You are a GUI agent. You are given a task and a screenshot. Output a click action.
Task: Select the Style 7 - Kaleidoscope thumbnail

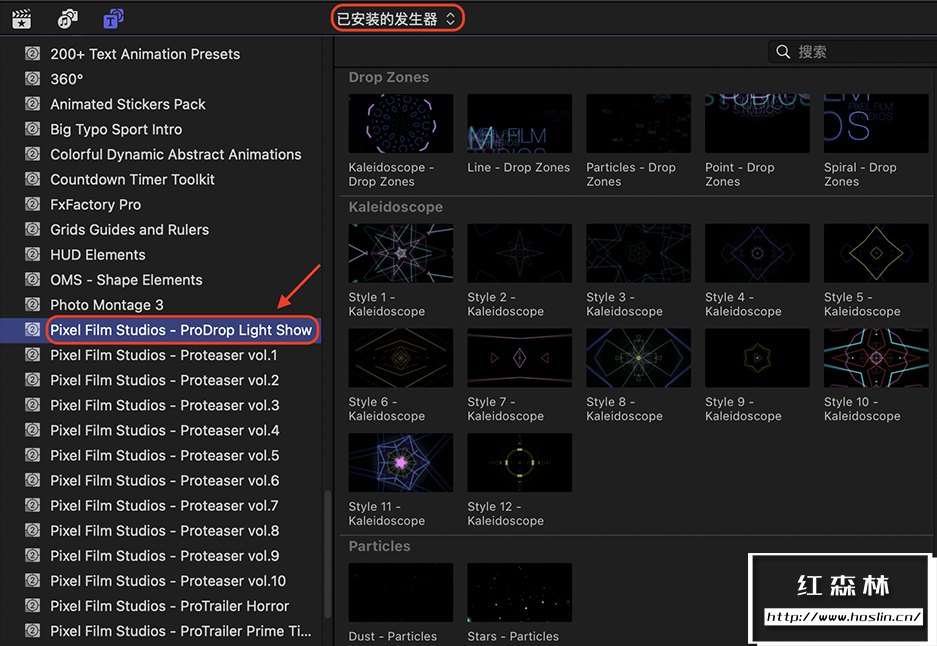coord(519,357)
